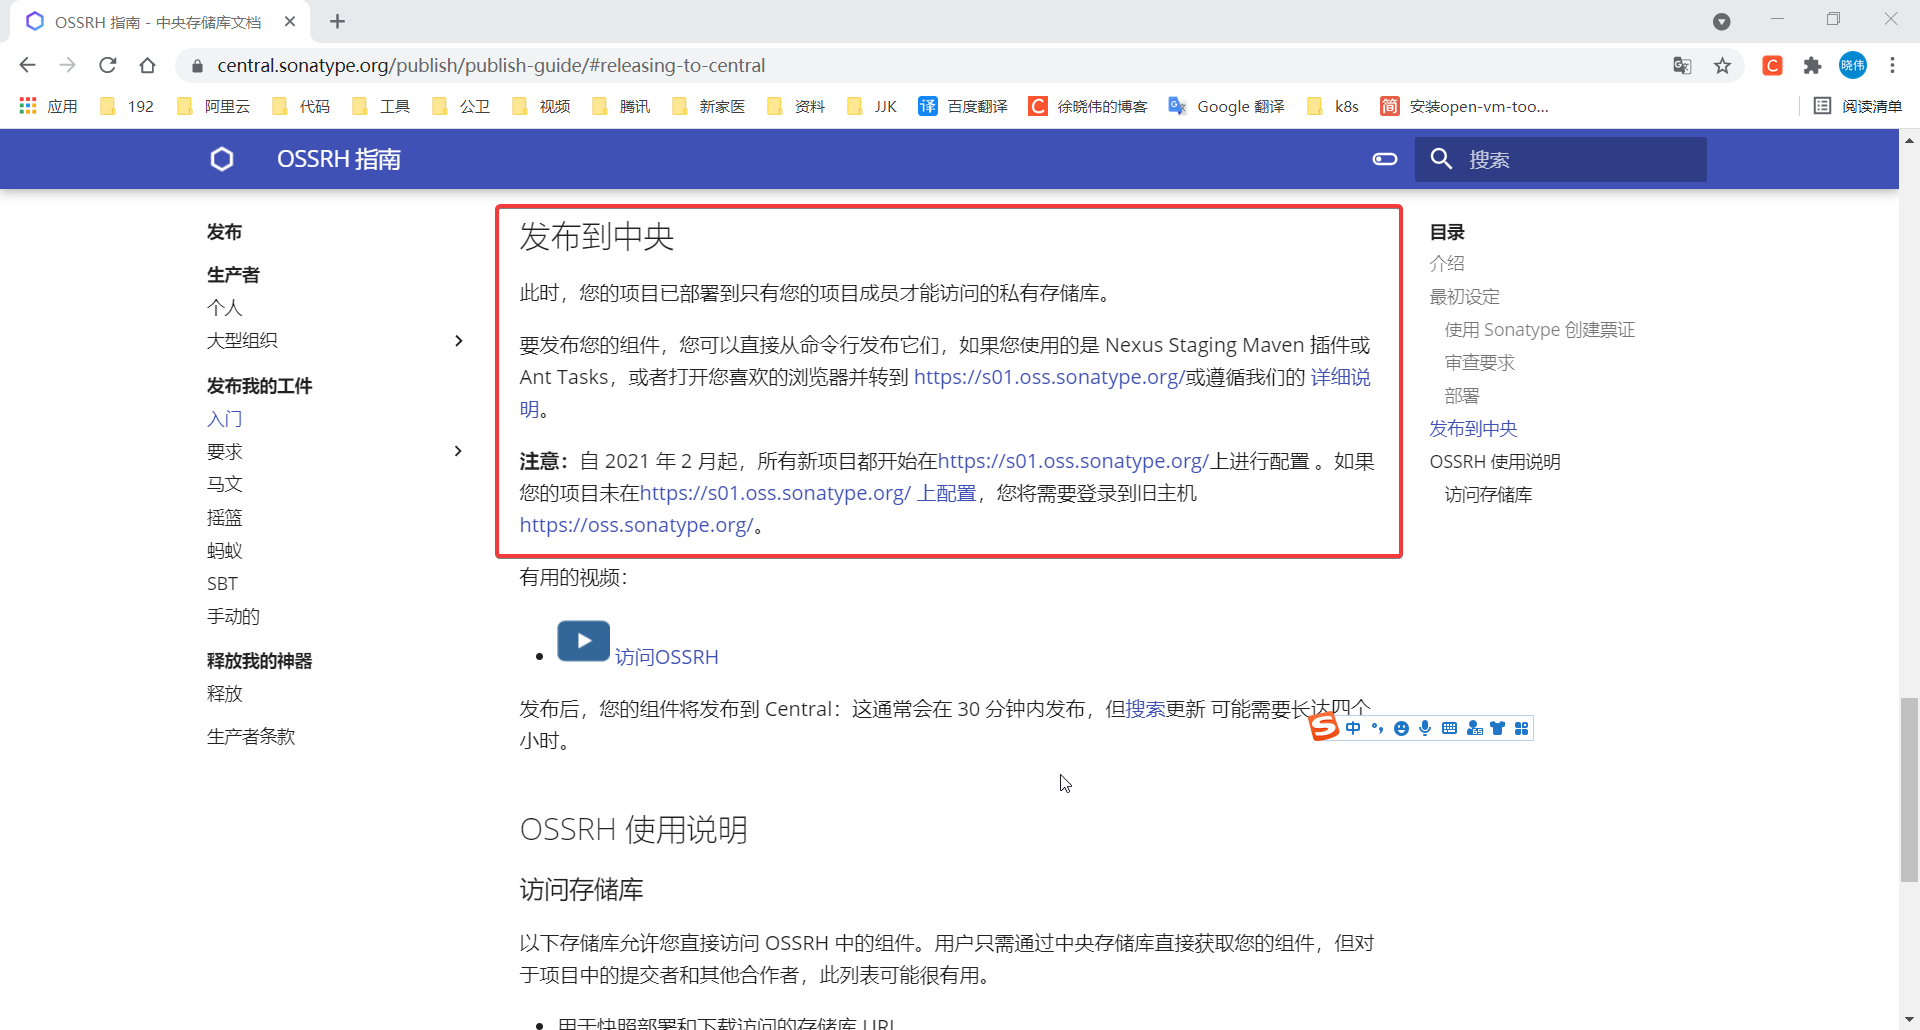The image size is (1920, 1030).
Task: Open the 代码 bookmark folder
Action: (x=301, y=106)
